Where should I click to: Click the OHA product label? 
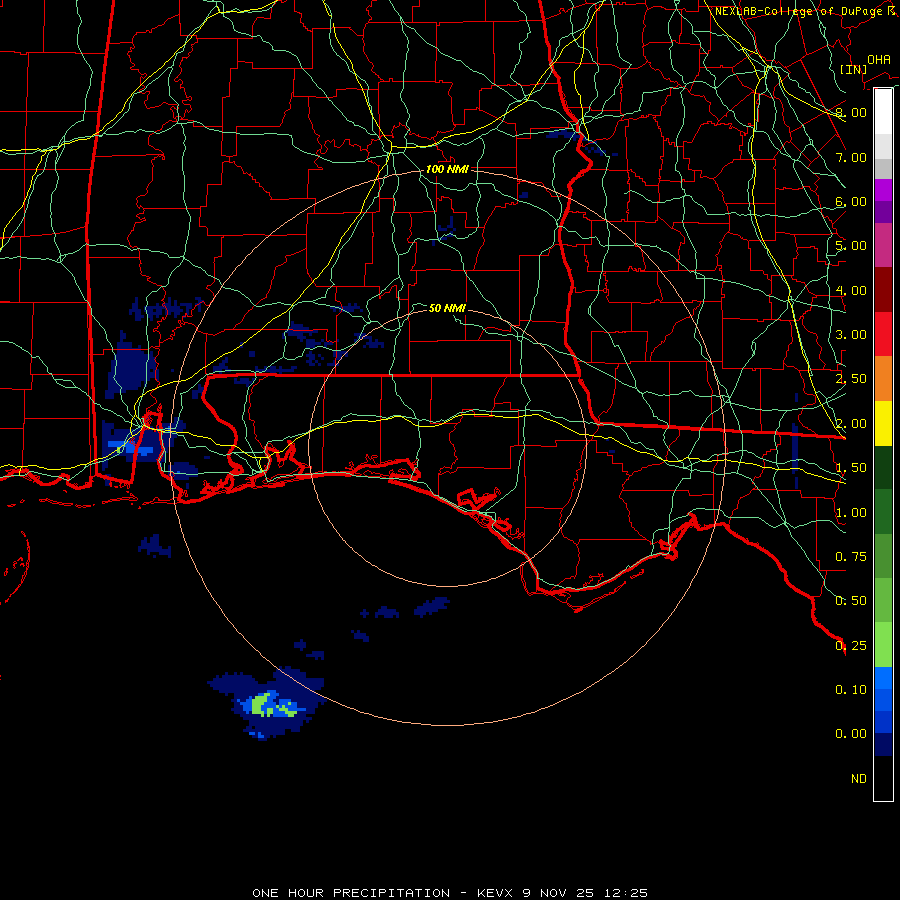click(878, 60)
